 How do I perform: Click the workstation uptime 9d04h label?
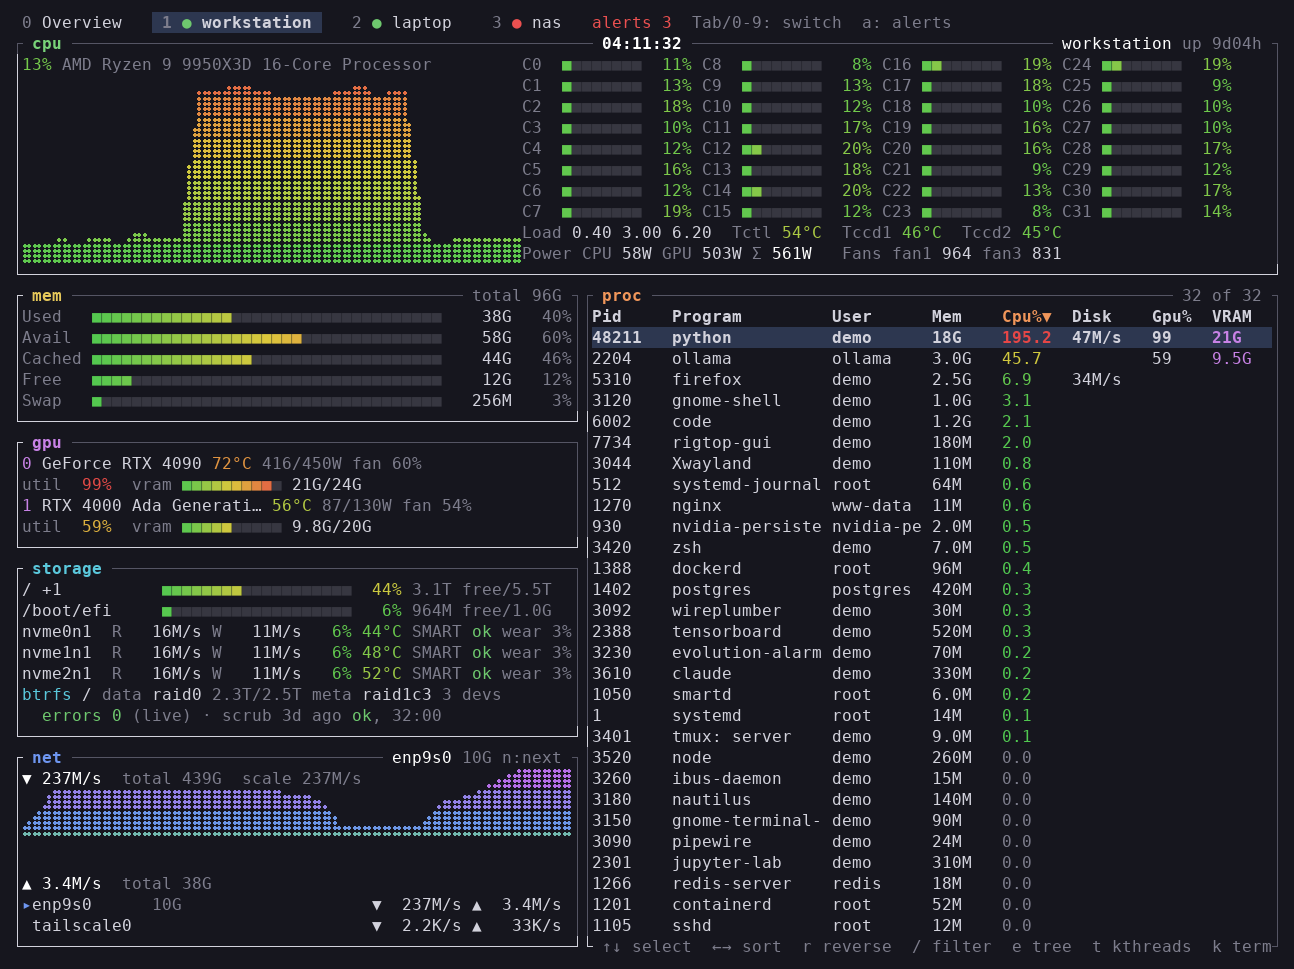click(x=1162, y=43)
